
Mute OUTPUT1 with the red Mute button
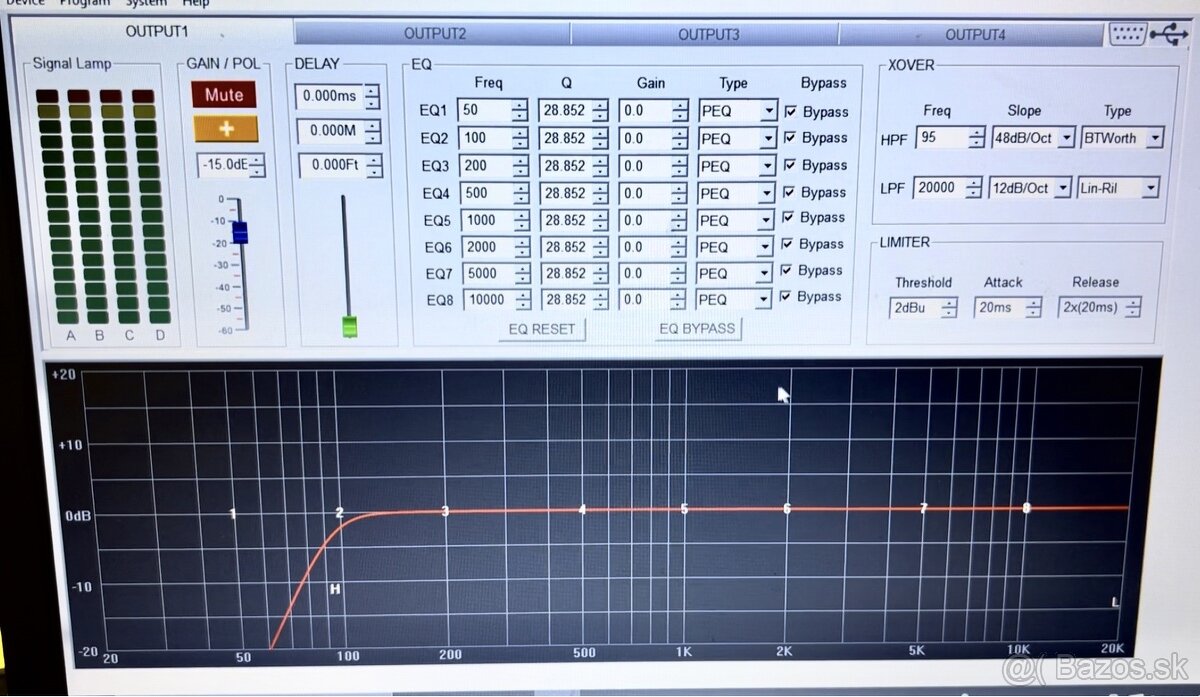(223, 94)
